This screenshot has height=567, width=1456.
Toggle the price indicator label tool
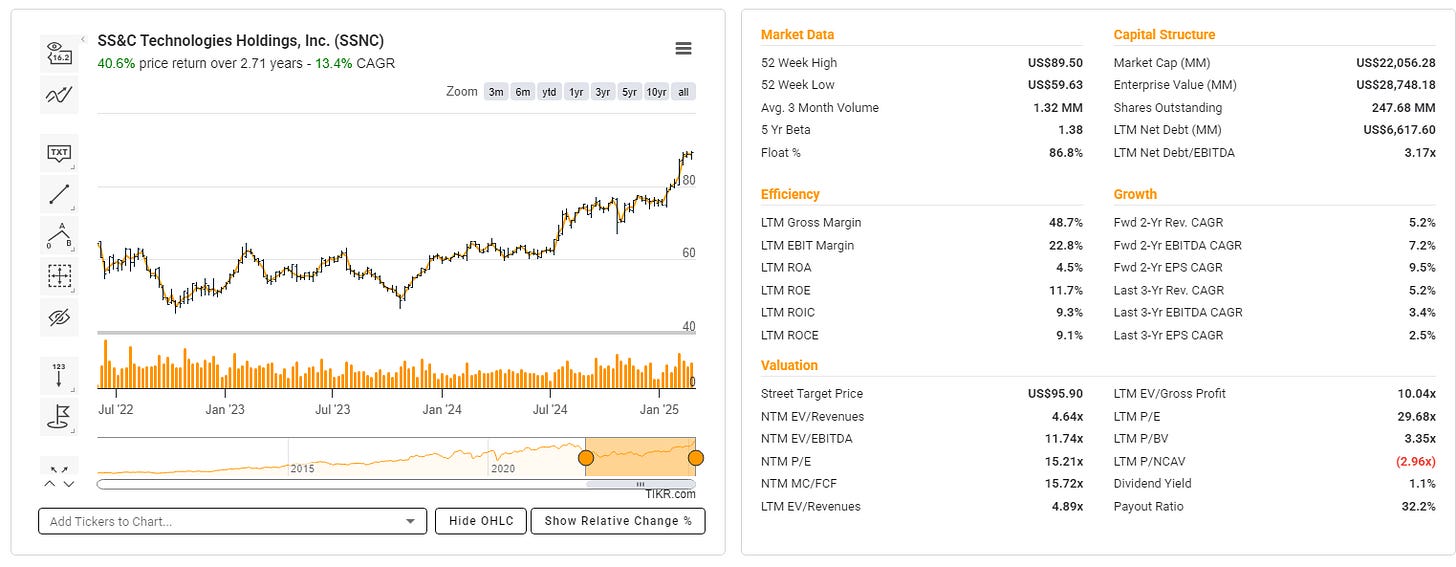pyautogui.click(x=59, y=55)
